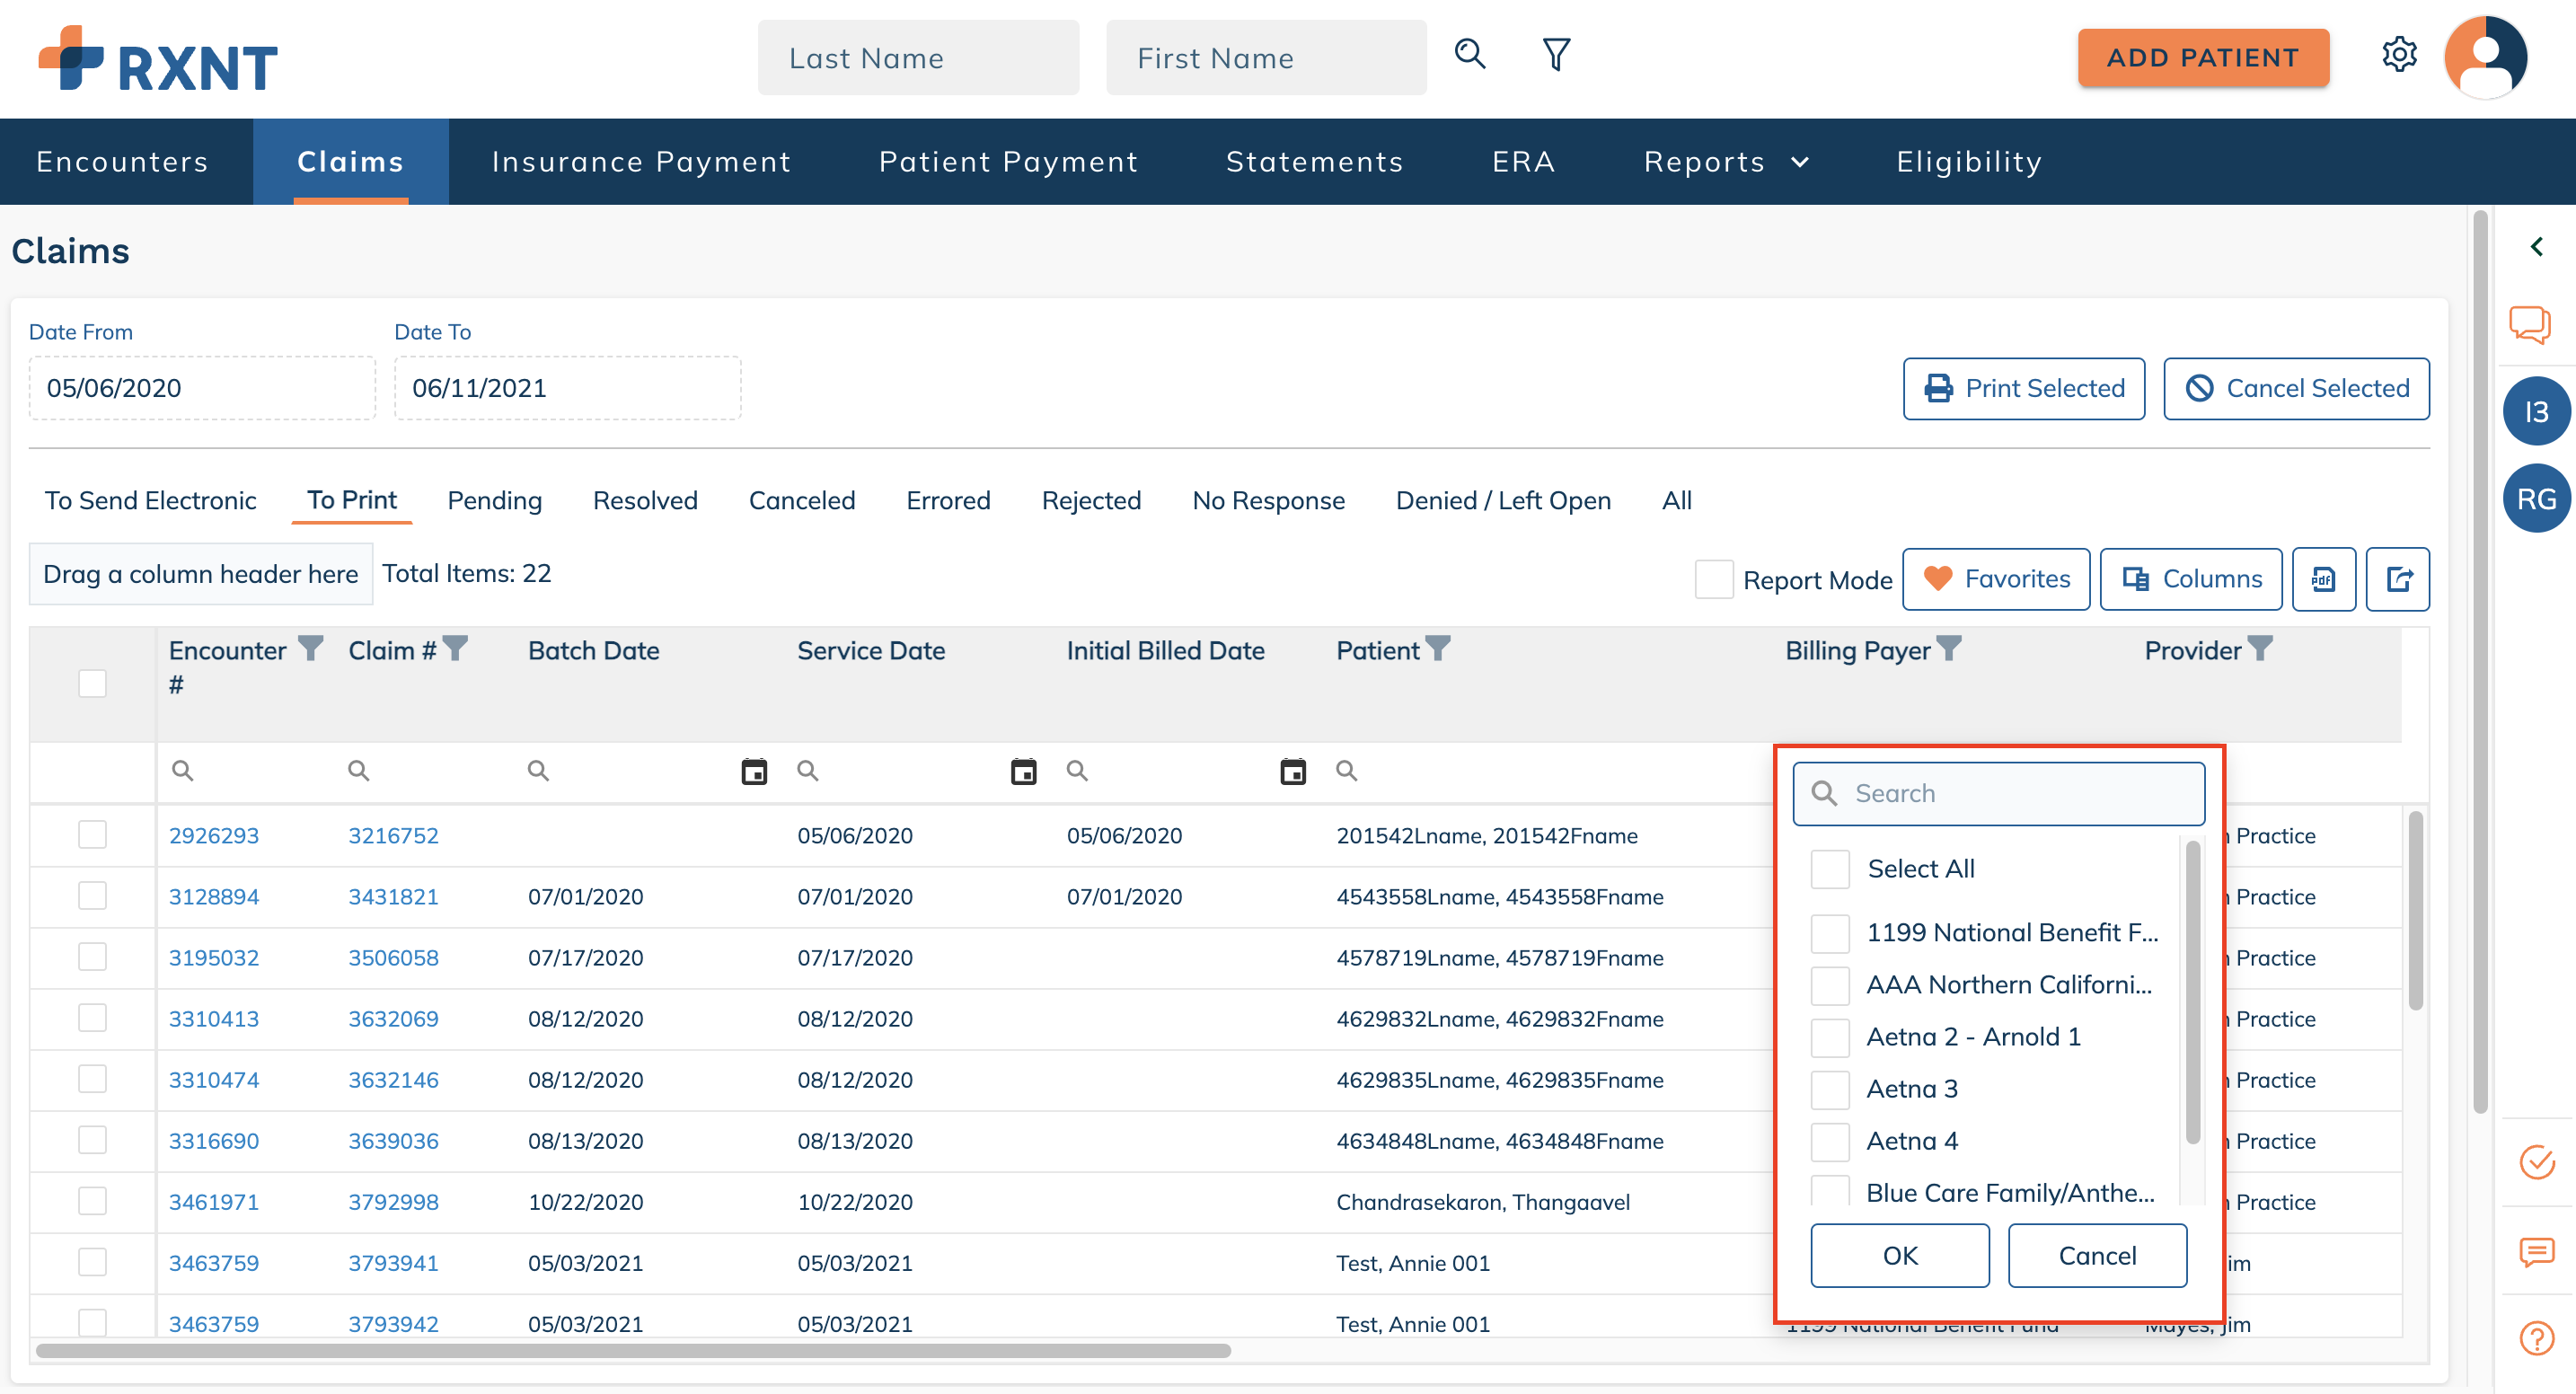Focus the First Name search field
Viewport: 2576px width, 1394px height.
pyautogui.click(x=1266, y=58)
